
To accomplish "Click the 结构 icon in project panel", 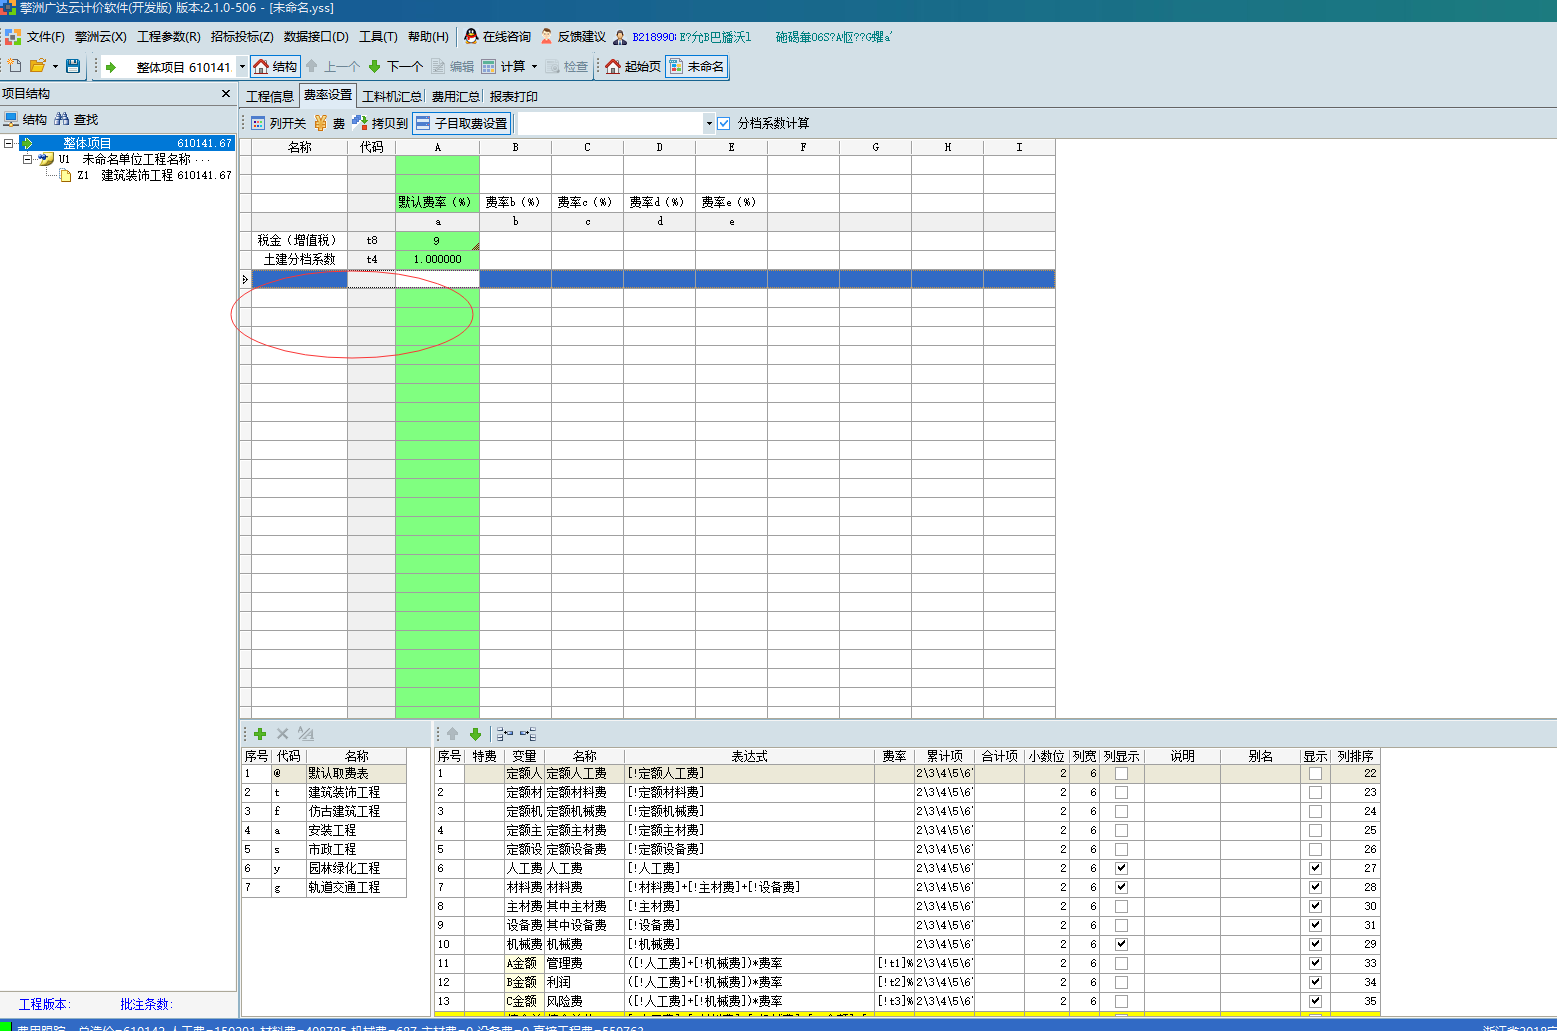I will point(11,119).
